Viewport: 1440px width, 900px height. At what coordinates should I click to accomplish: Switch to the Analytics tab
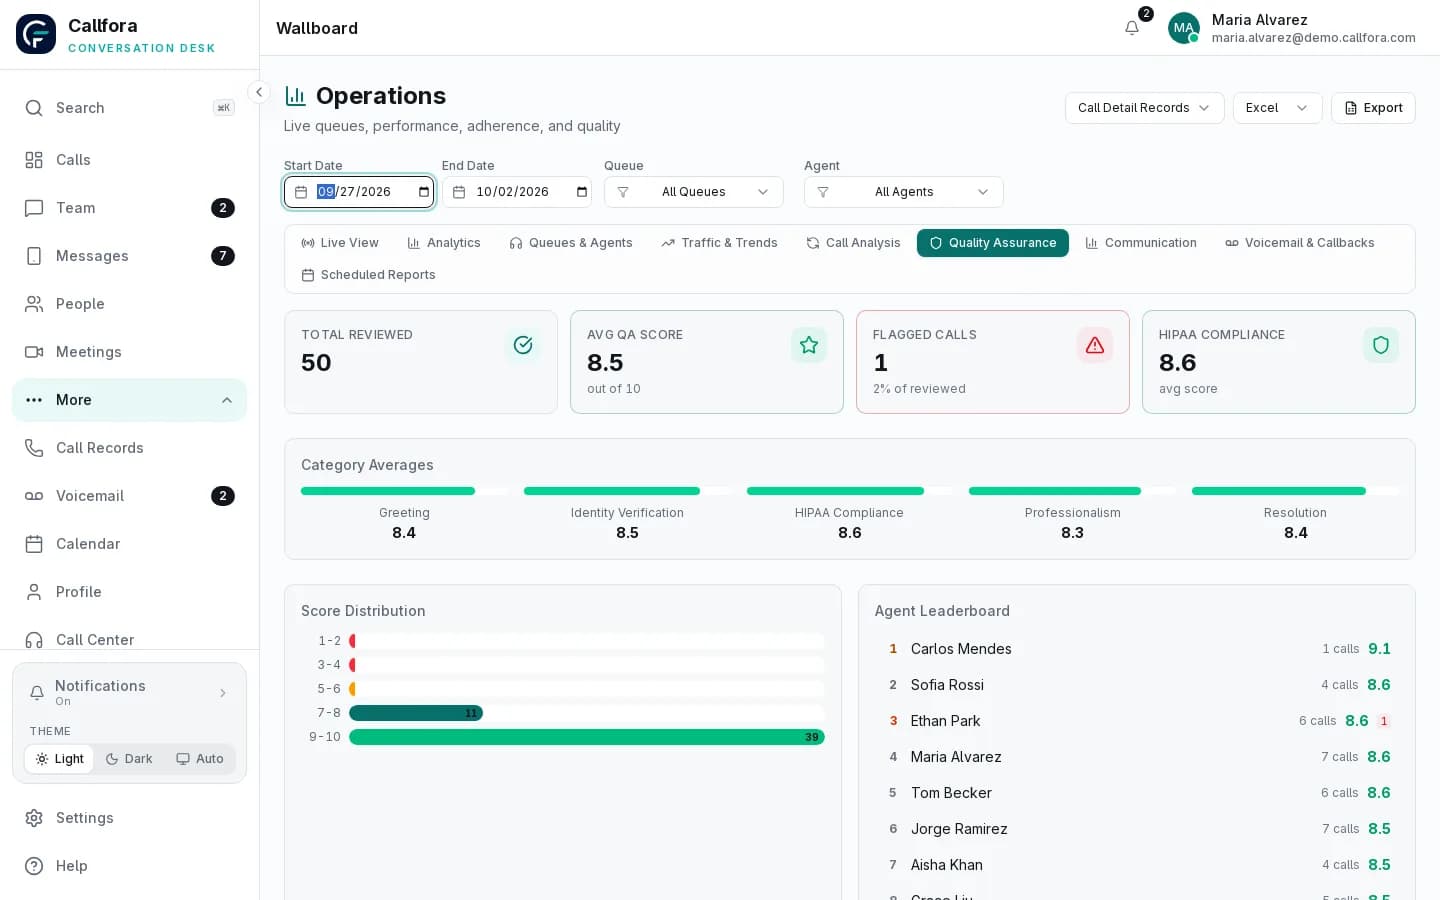click(444, 243)
